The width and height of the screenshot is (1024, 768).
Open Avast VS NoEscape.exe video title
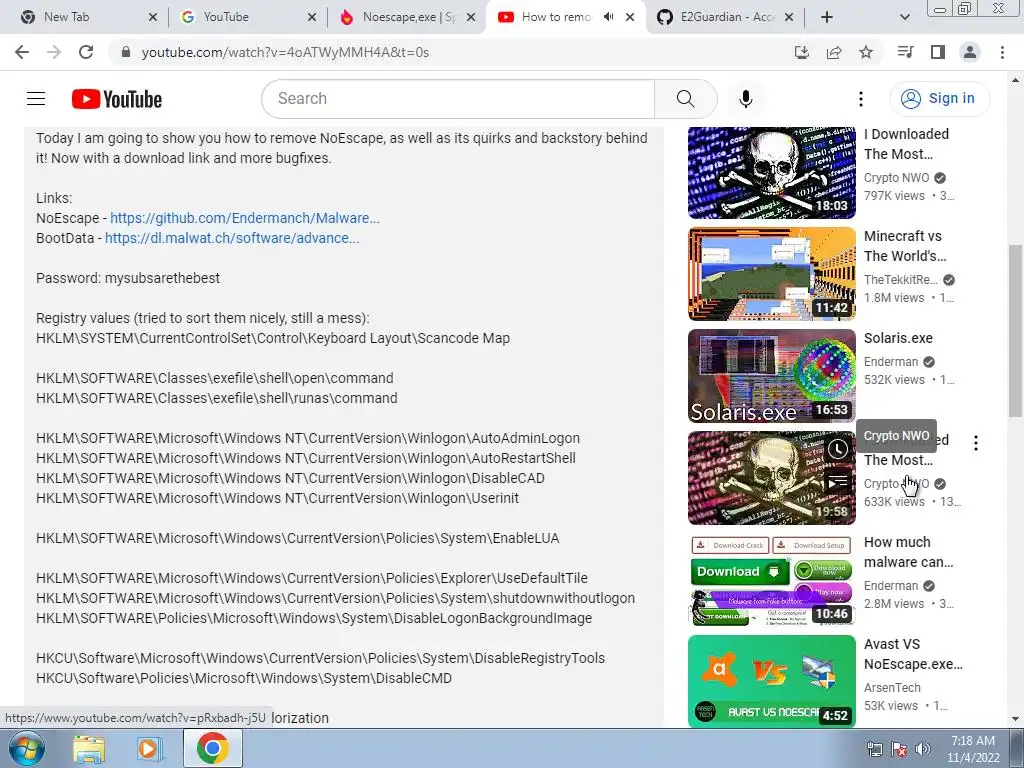[x=913, y=654]
